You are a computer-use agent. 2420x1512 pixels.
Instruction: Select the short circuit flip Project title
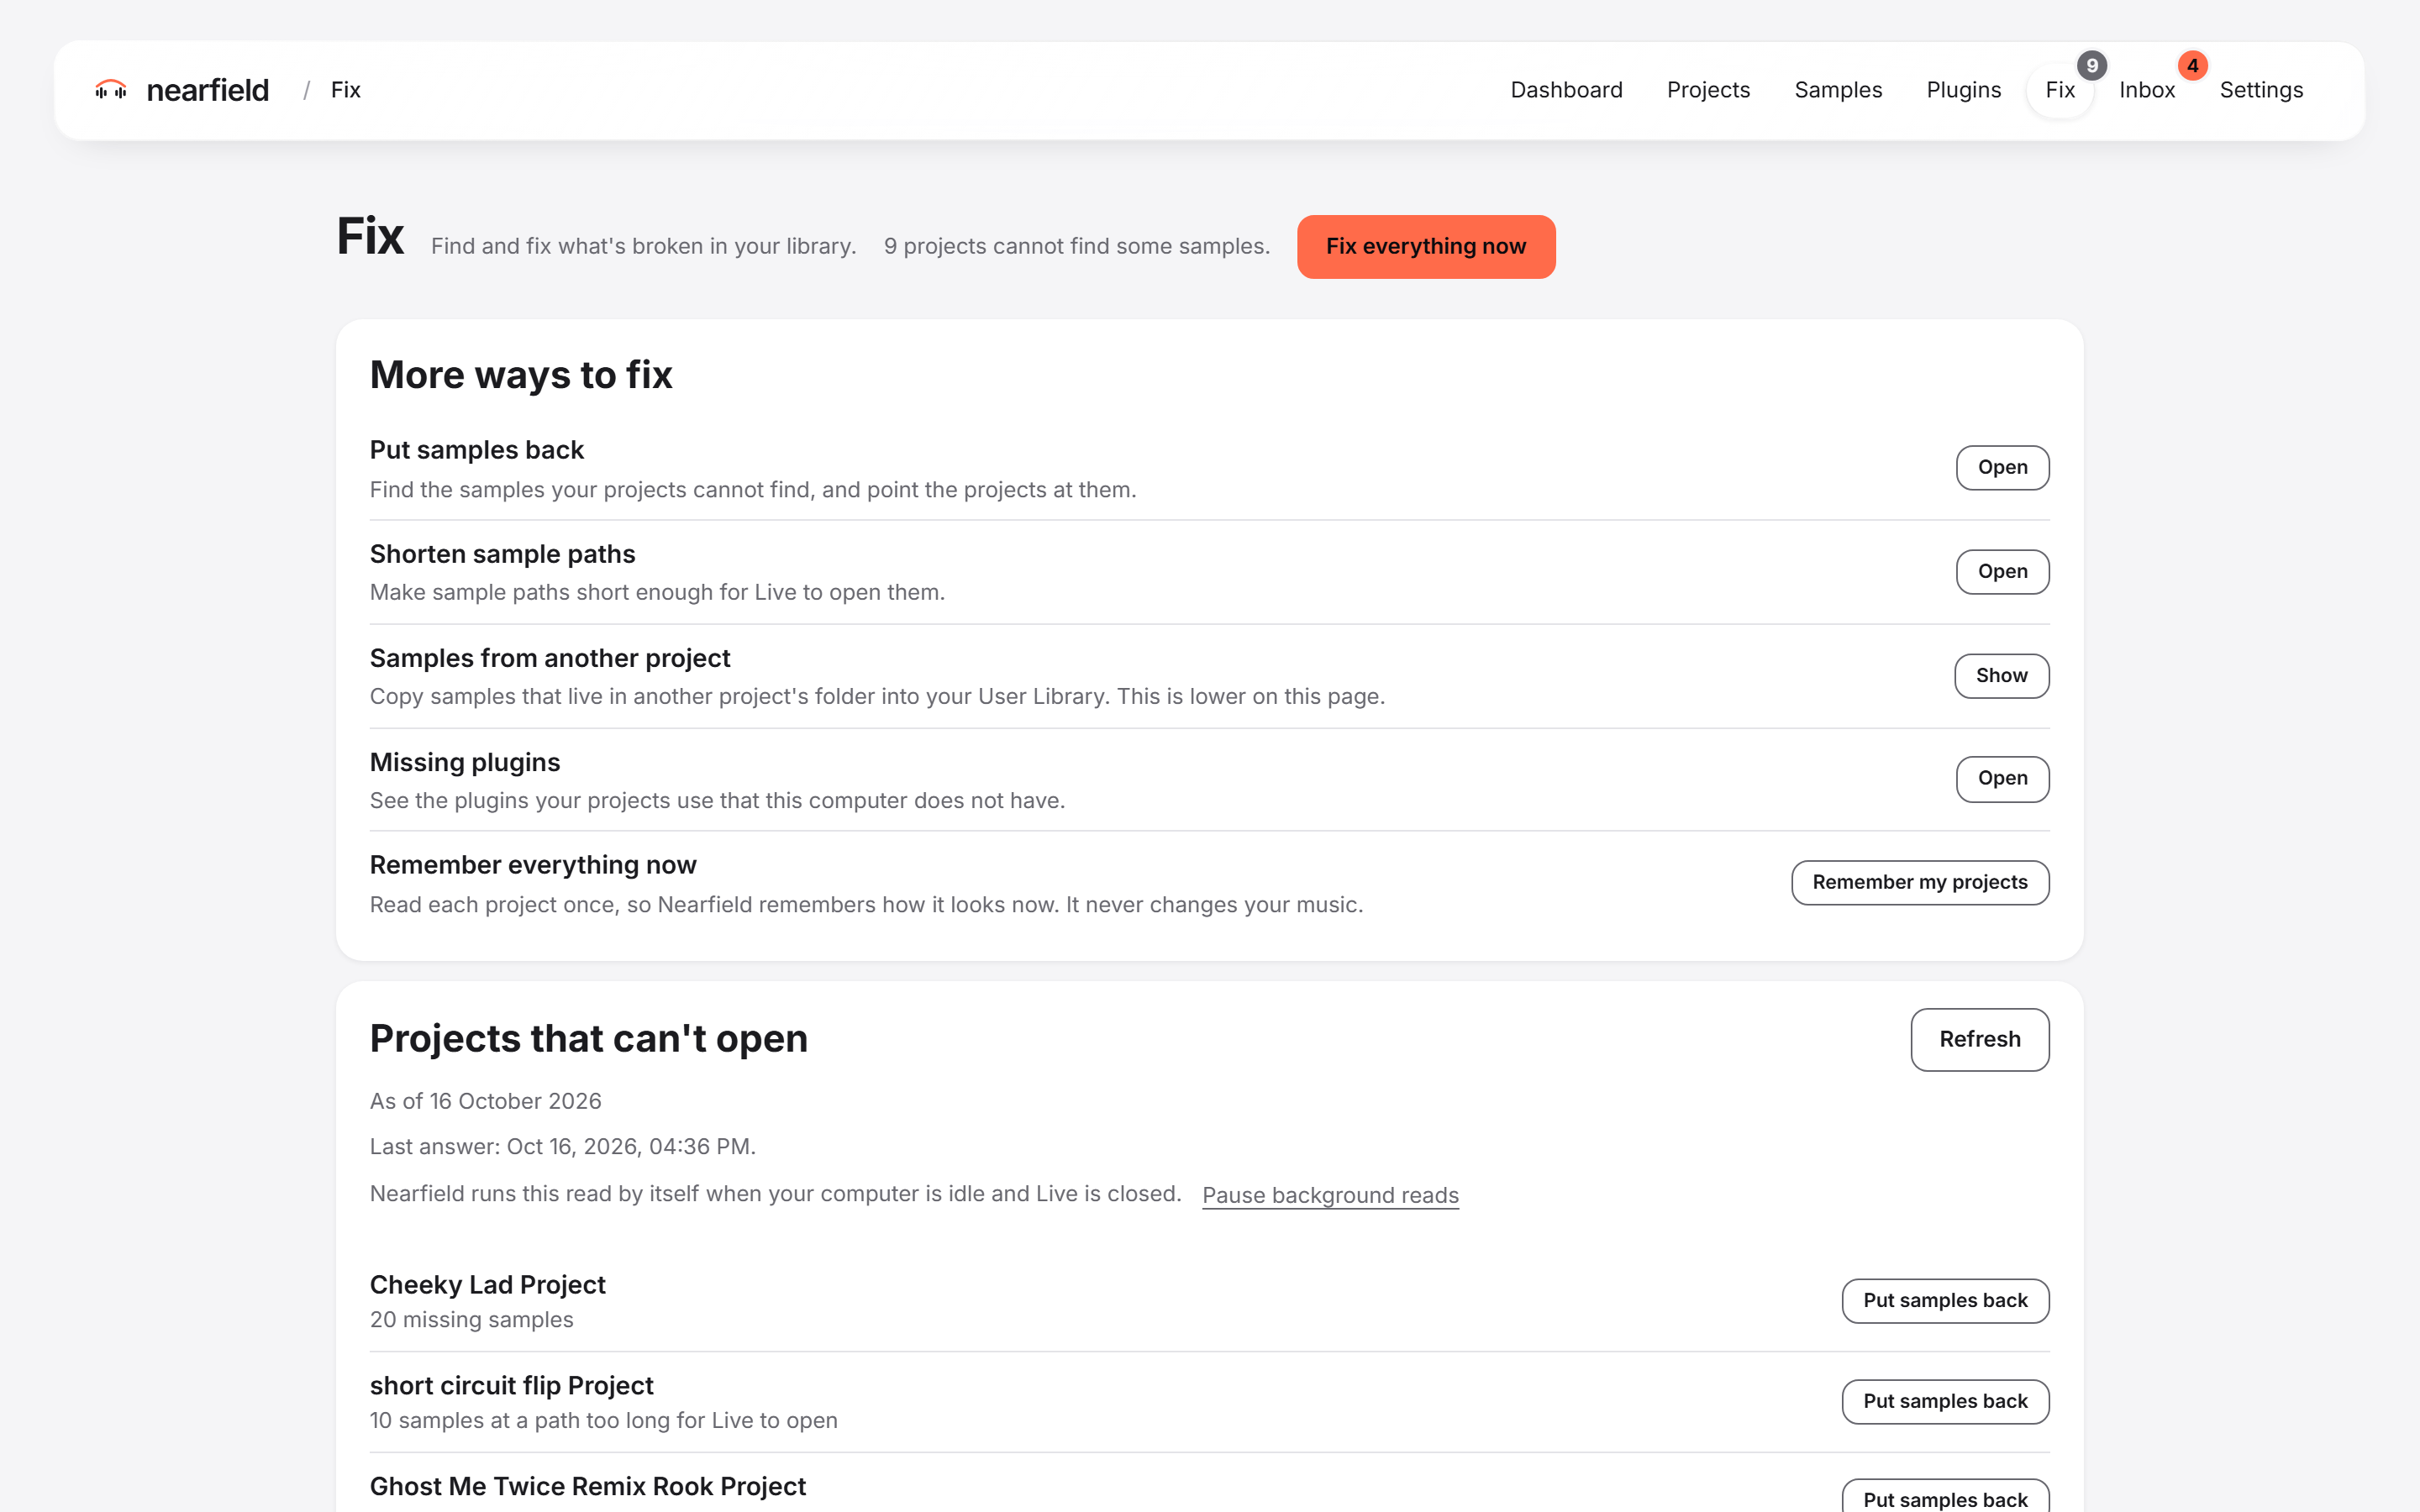coord(511,1386)
